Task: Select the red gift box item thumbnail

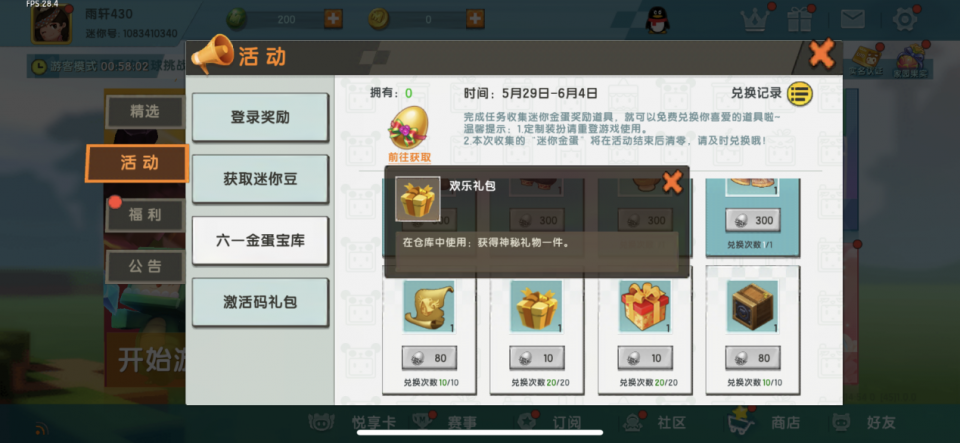Action: [645, 307]
